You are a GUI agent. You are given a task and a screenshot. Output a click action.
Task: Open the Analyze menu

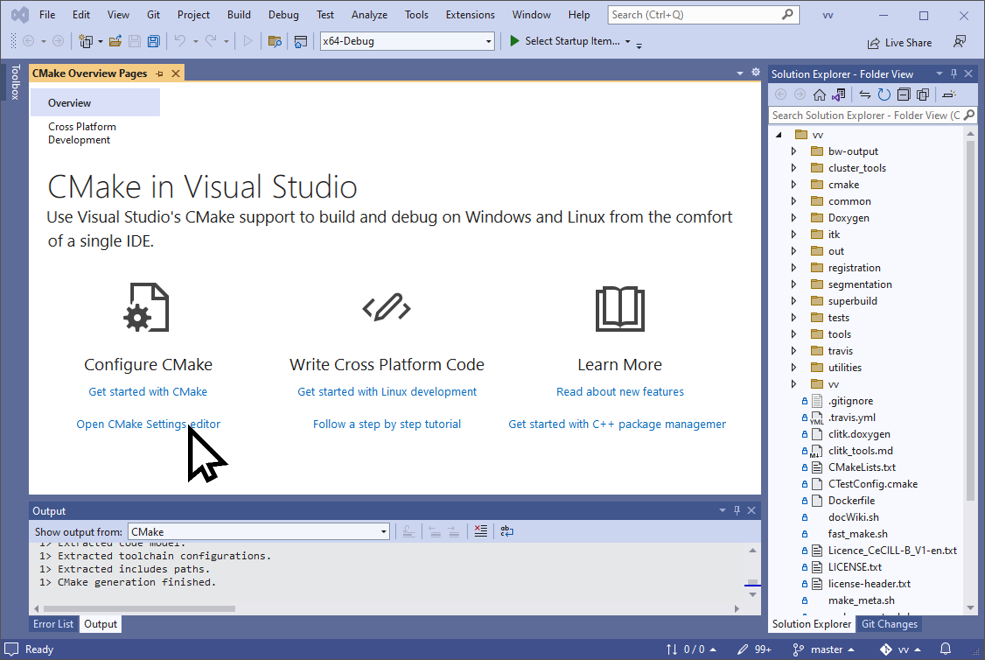[x=369, y=14]
